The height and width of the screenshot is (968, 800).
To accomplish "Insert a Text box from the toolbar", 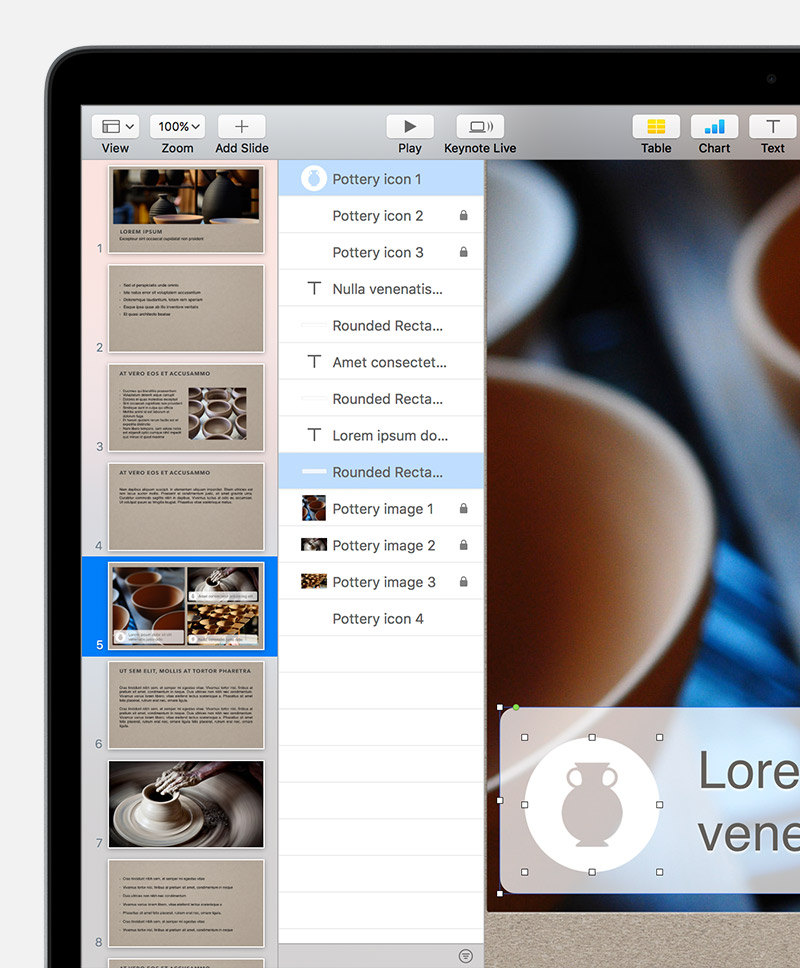I will 773,127.
